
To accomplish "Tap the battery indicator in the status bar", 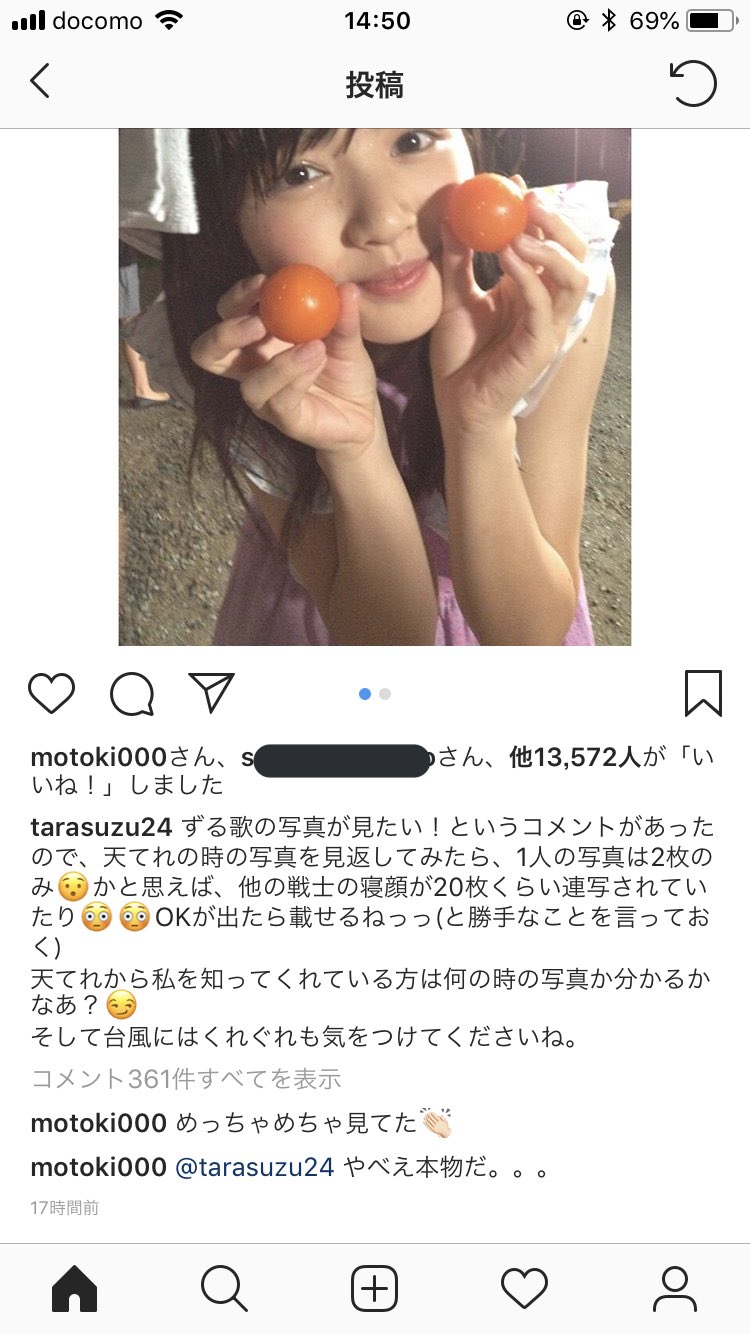I will [710, 20].
